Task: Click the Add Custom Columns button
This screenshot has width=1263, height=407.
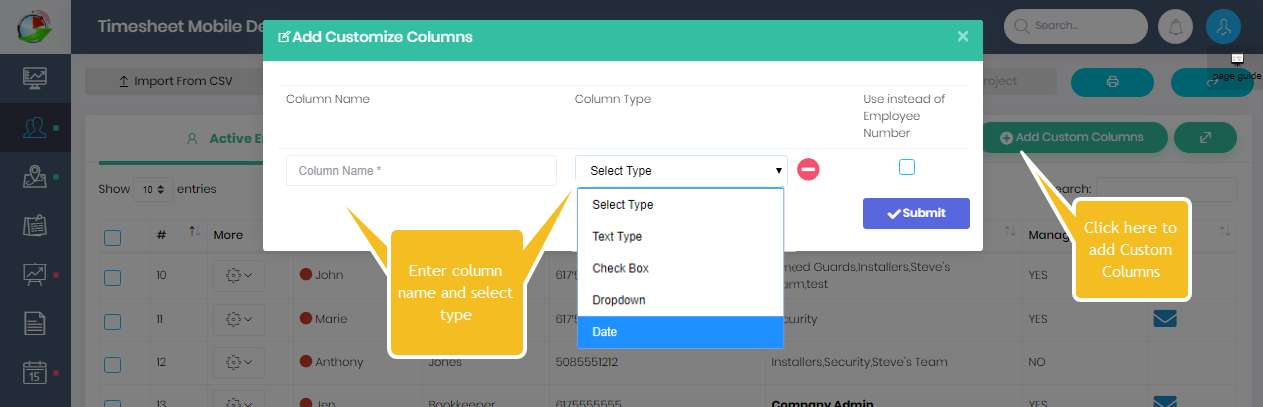Action: coord(1074,137)
